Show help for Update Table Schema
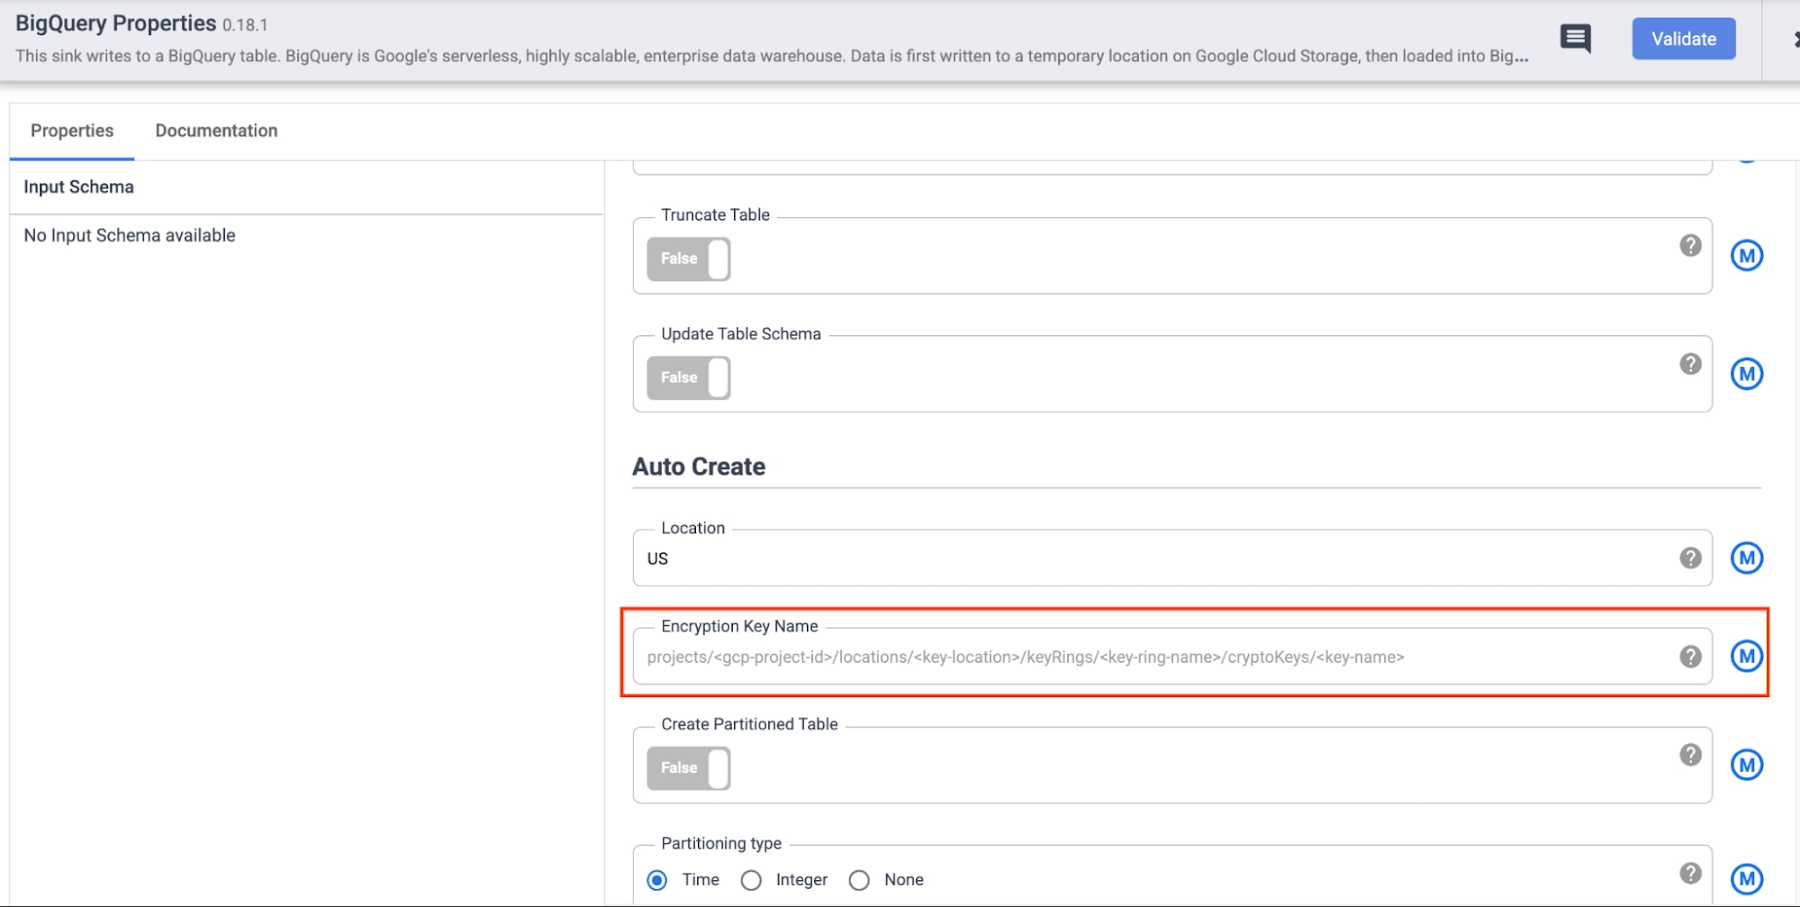 1690,364
